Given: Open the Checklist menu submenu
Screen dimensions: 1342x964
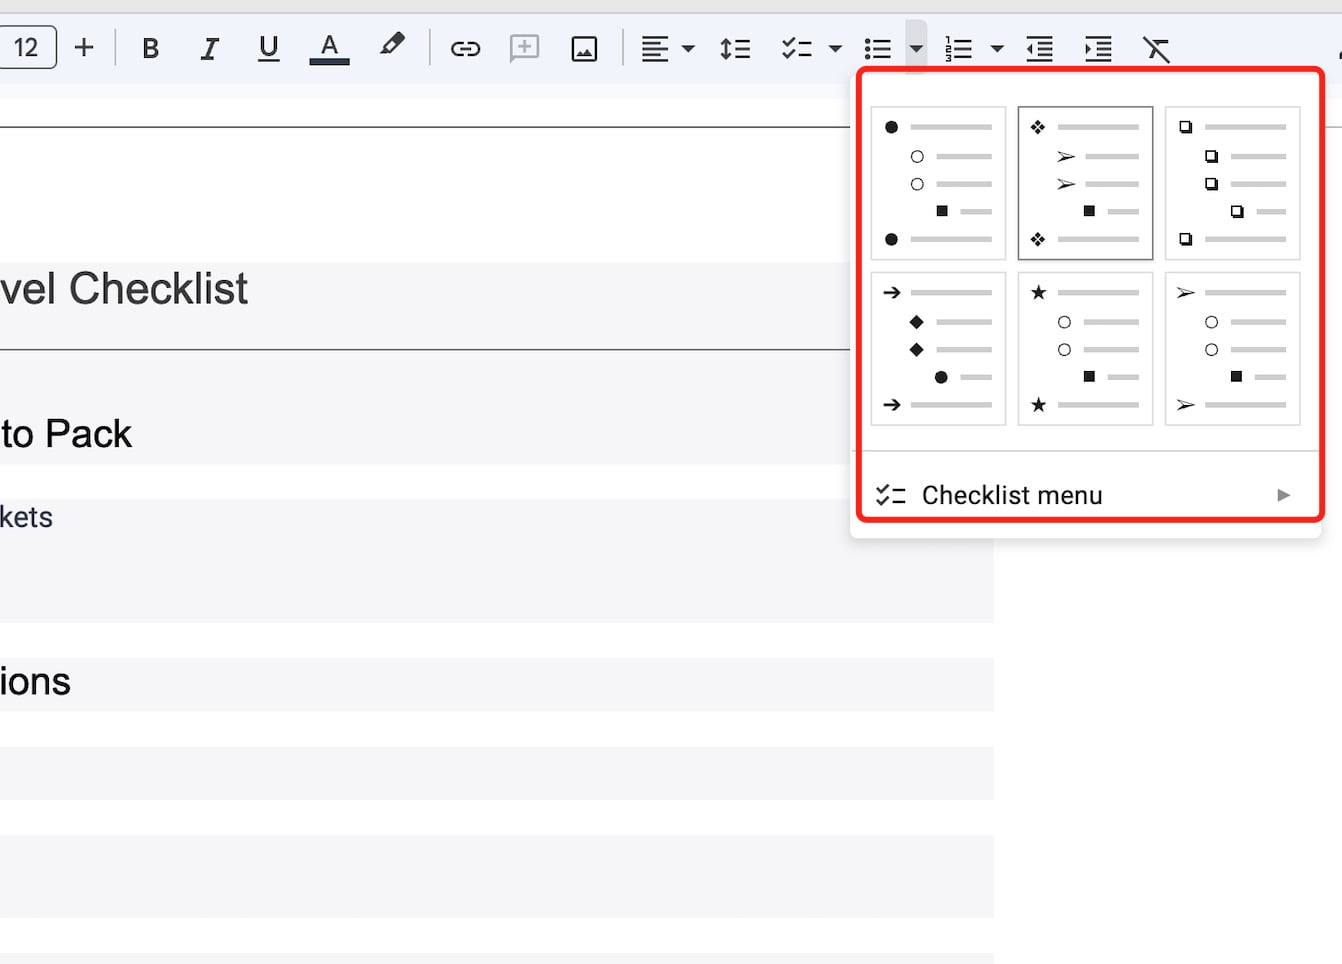Looking at the screenshot, I should click(x=1086, y=495).
